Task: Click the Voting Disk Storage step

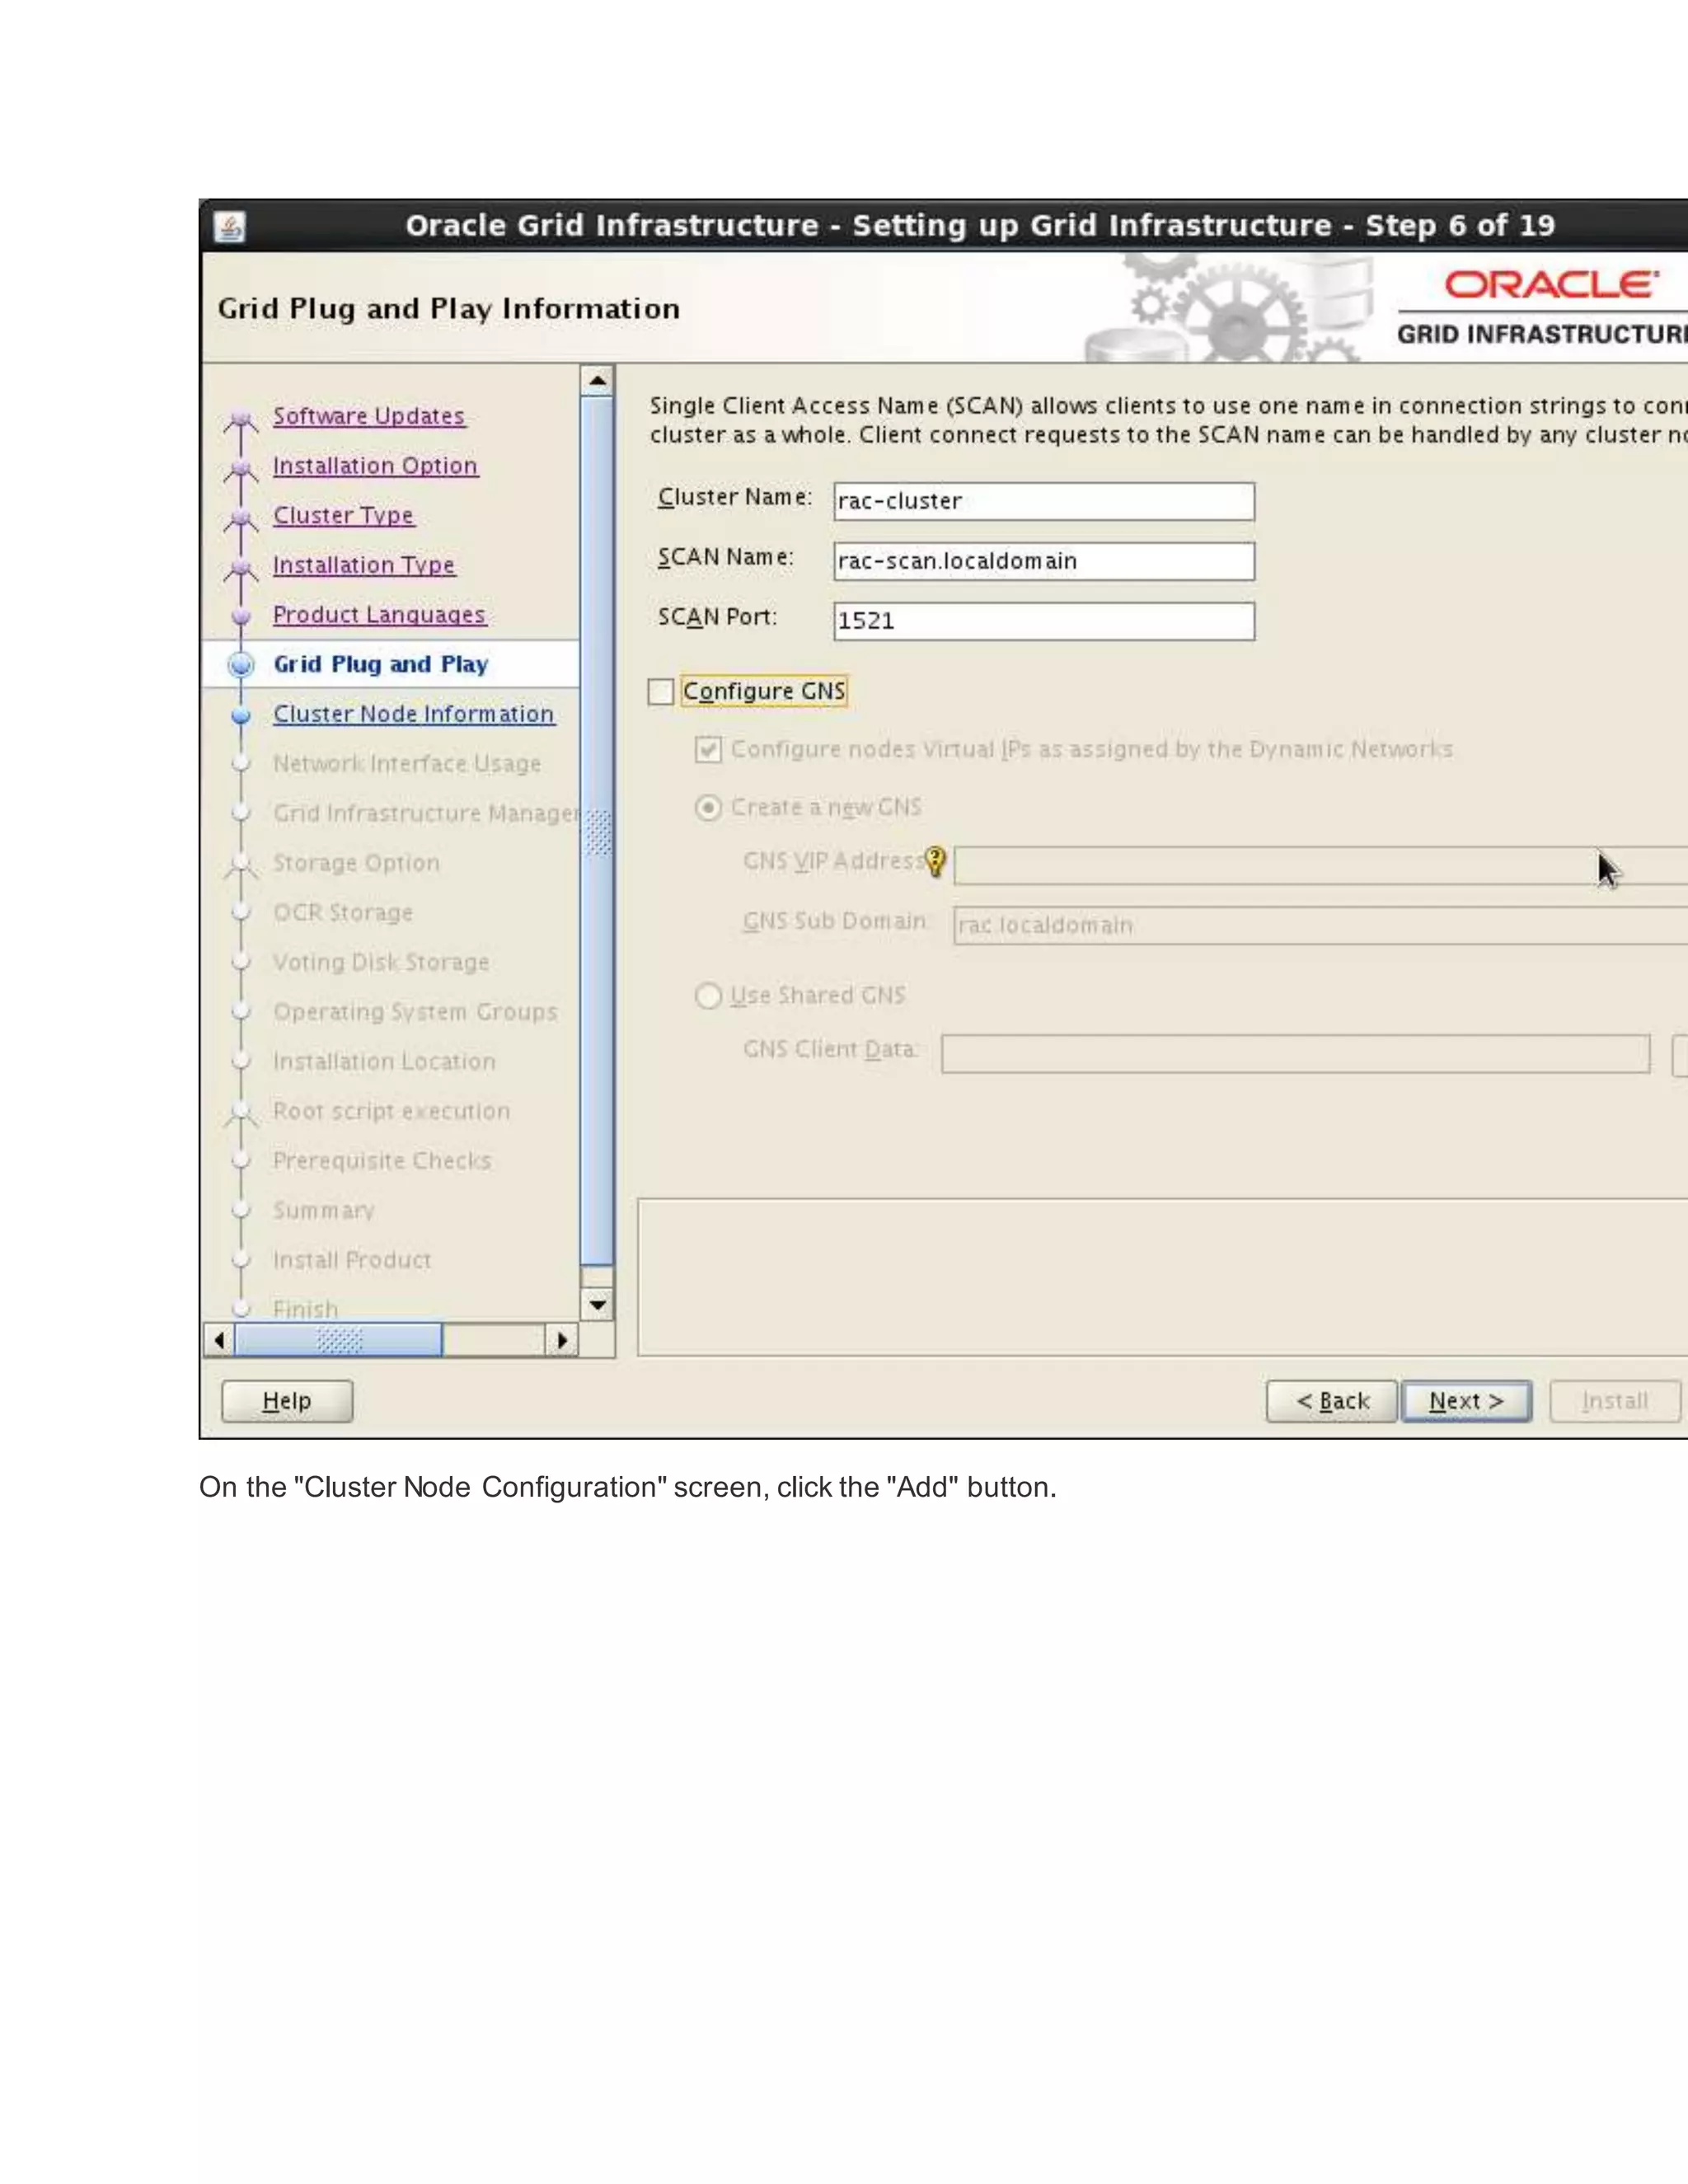Action: click(381, 962)
